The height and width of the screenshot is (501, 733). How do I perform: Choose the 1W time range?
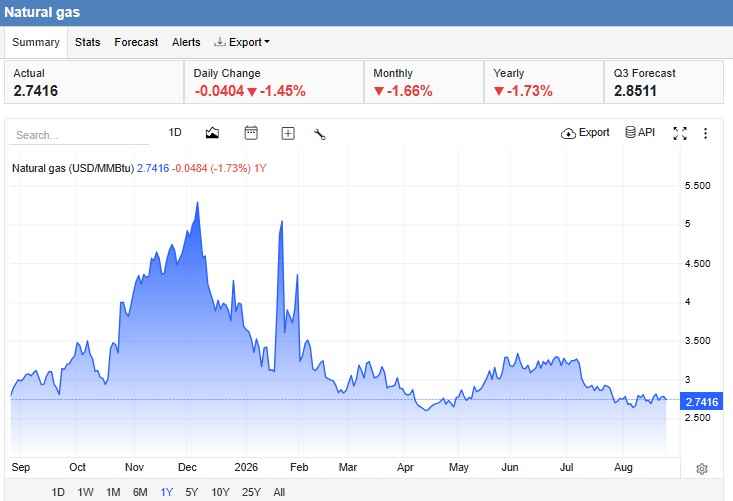pos(86,492)
